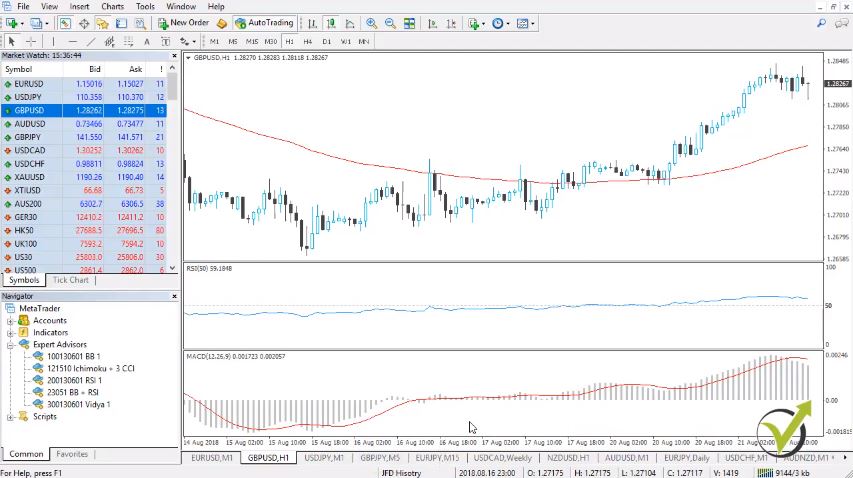Select the XAUUSD row in Market Watch
This screenshot has height=478, width=853.
point(84,177)
